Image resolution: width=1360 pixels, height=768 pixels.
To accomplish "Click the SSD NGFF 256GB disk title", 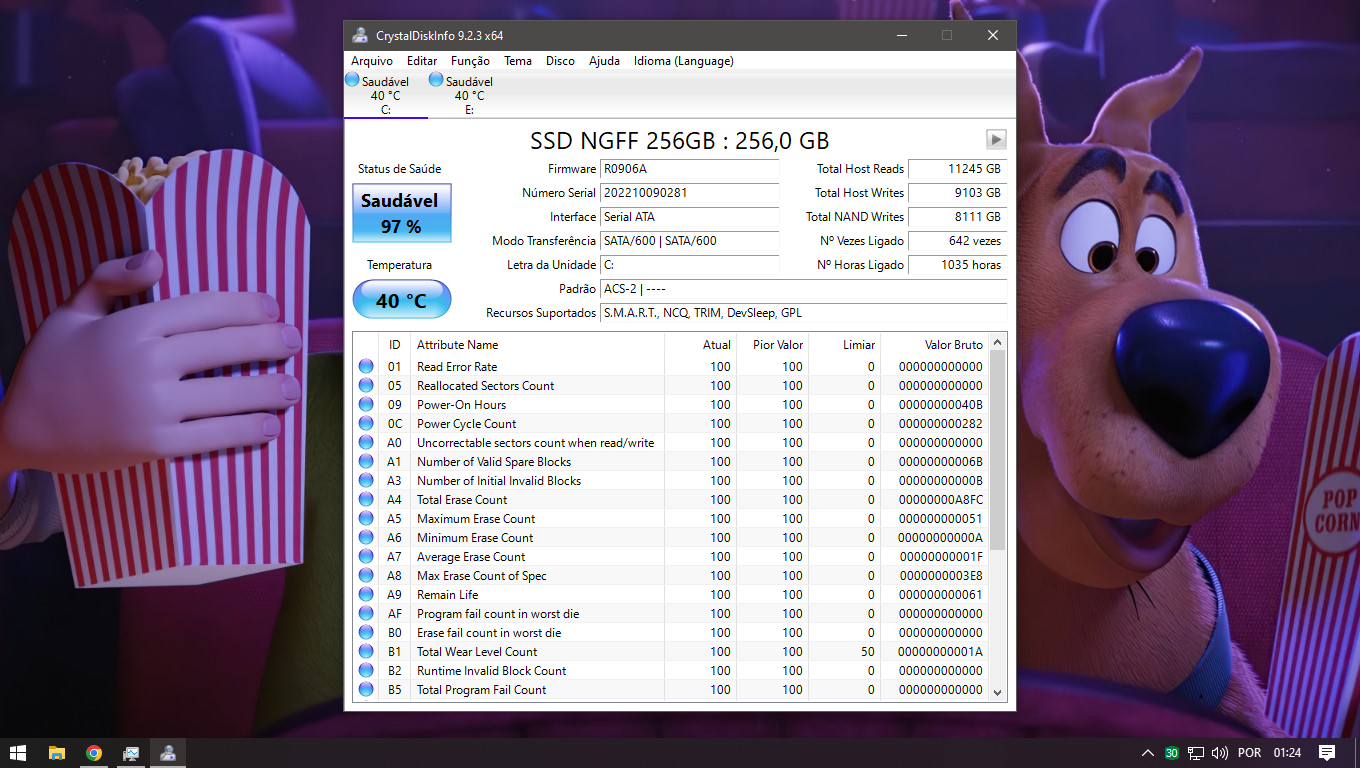I will 680,141.
